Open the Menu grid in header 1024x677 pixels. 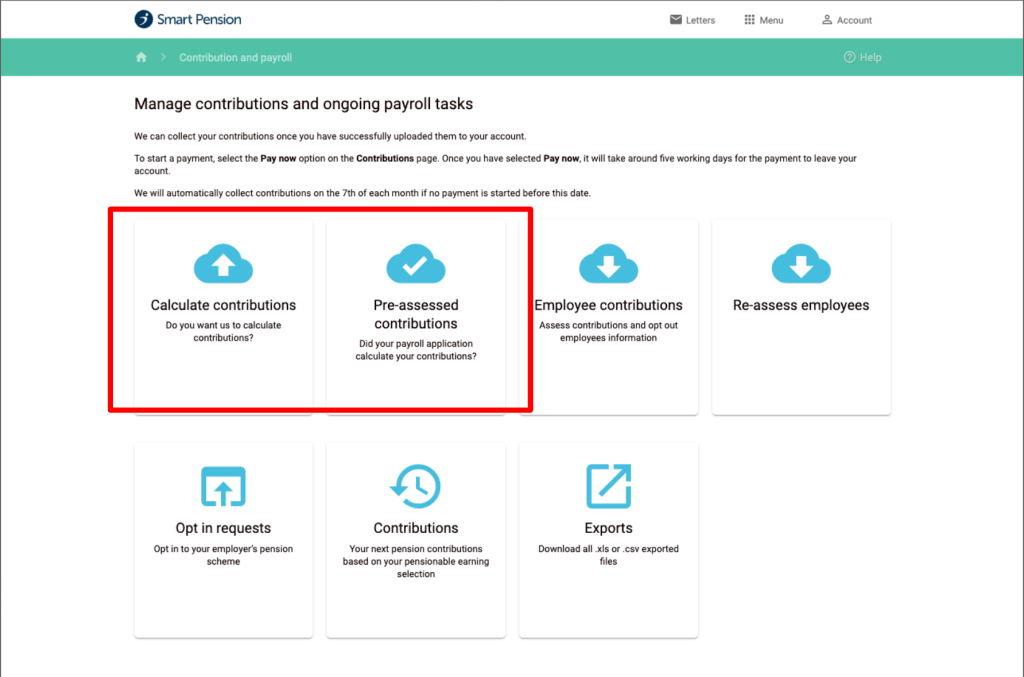coord(764,20)
